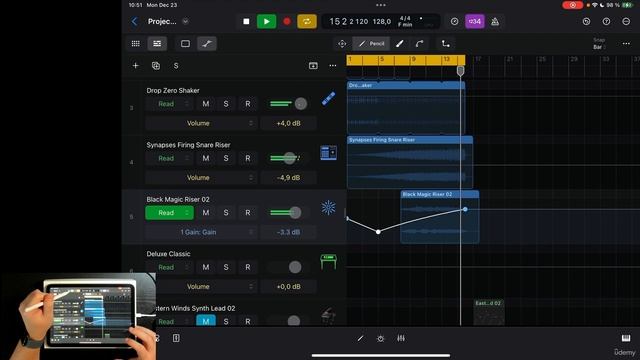Click the track stack import icon
640x360 pixels.
tap(313, 66)
